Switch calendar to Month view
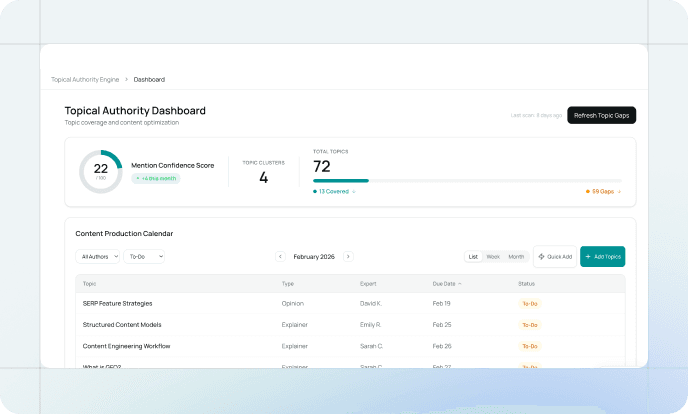Viewport: 688px width, 414px height. point(516,257)
